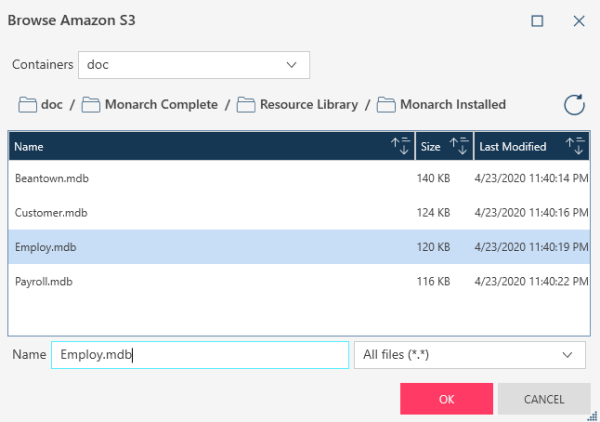Click the Size column header label

click(430, 147)
